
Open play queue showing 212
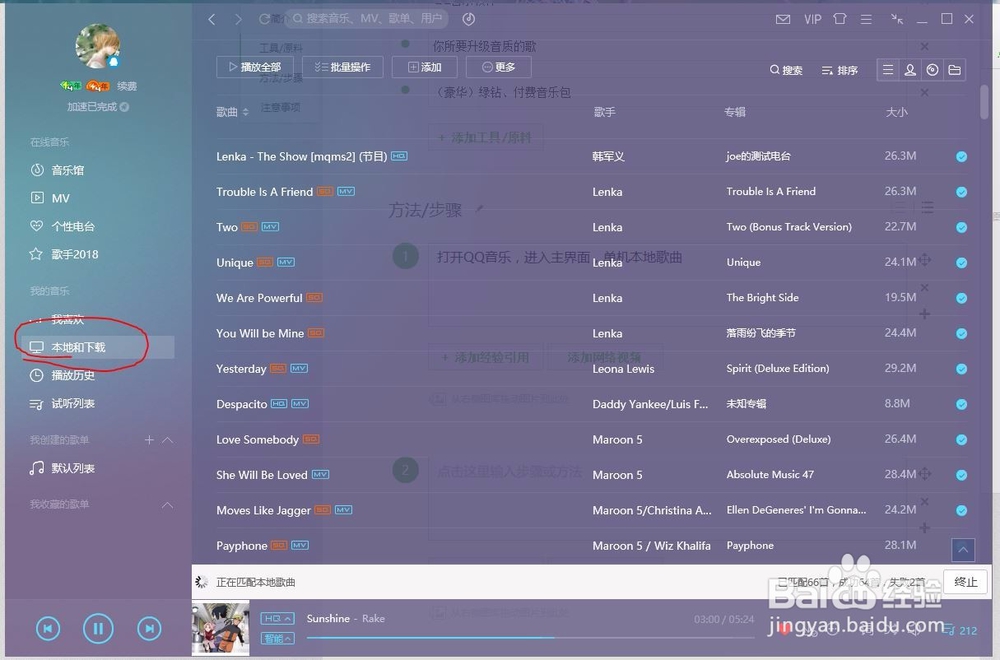point(960,630)
